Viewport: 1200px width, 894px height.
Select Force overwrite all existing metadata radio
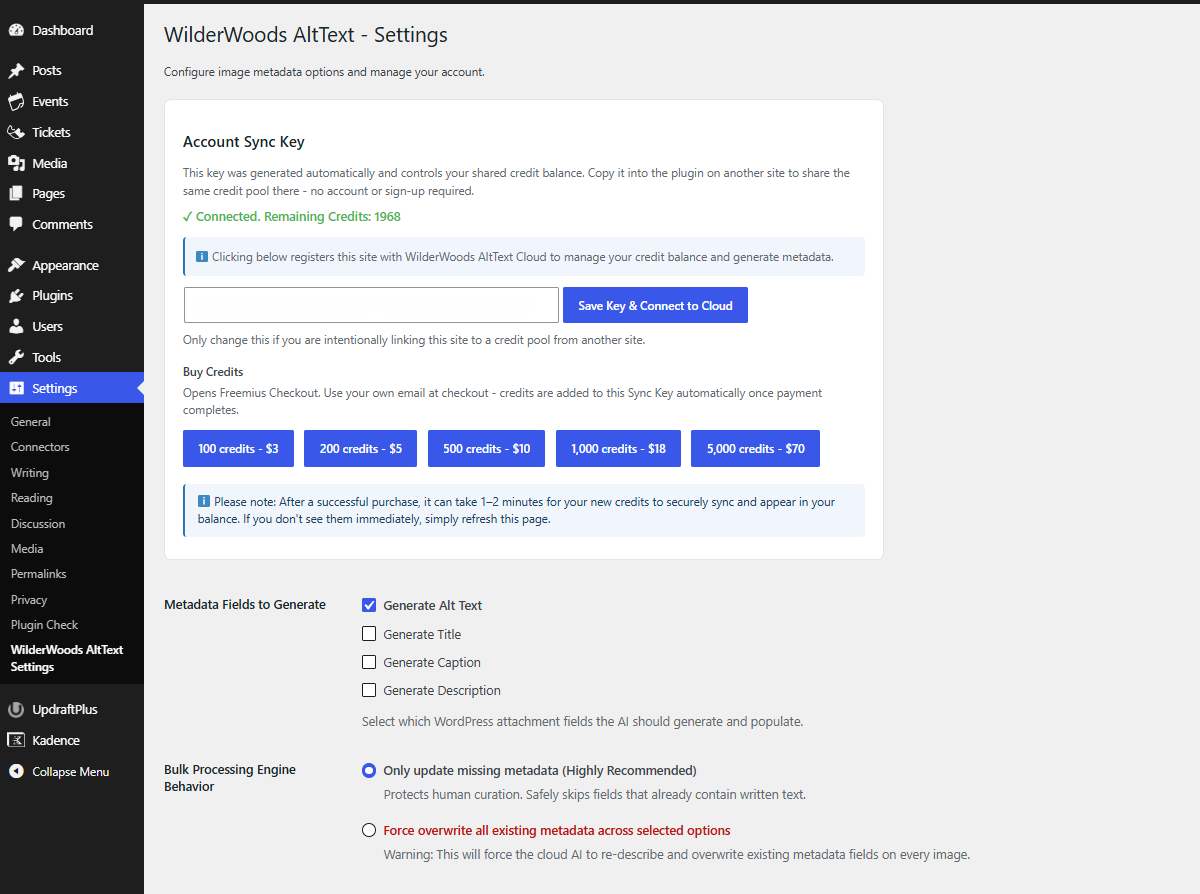tap(369, 830)
